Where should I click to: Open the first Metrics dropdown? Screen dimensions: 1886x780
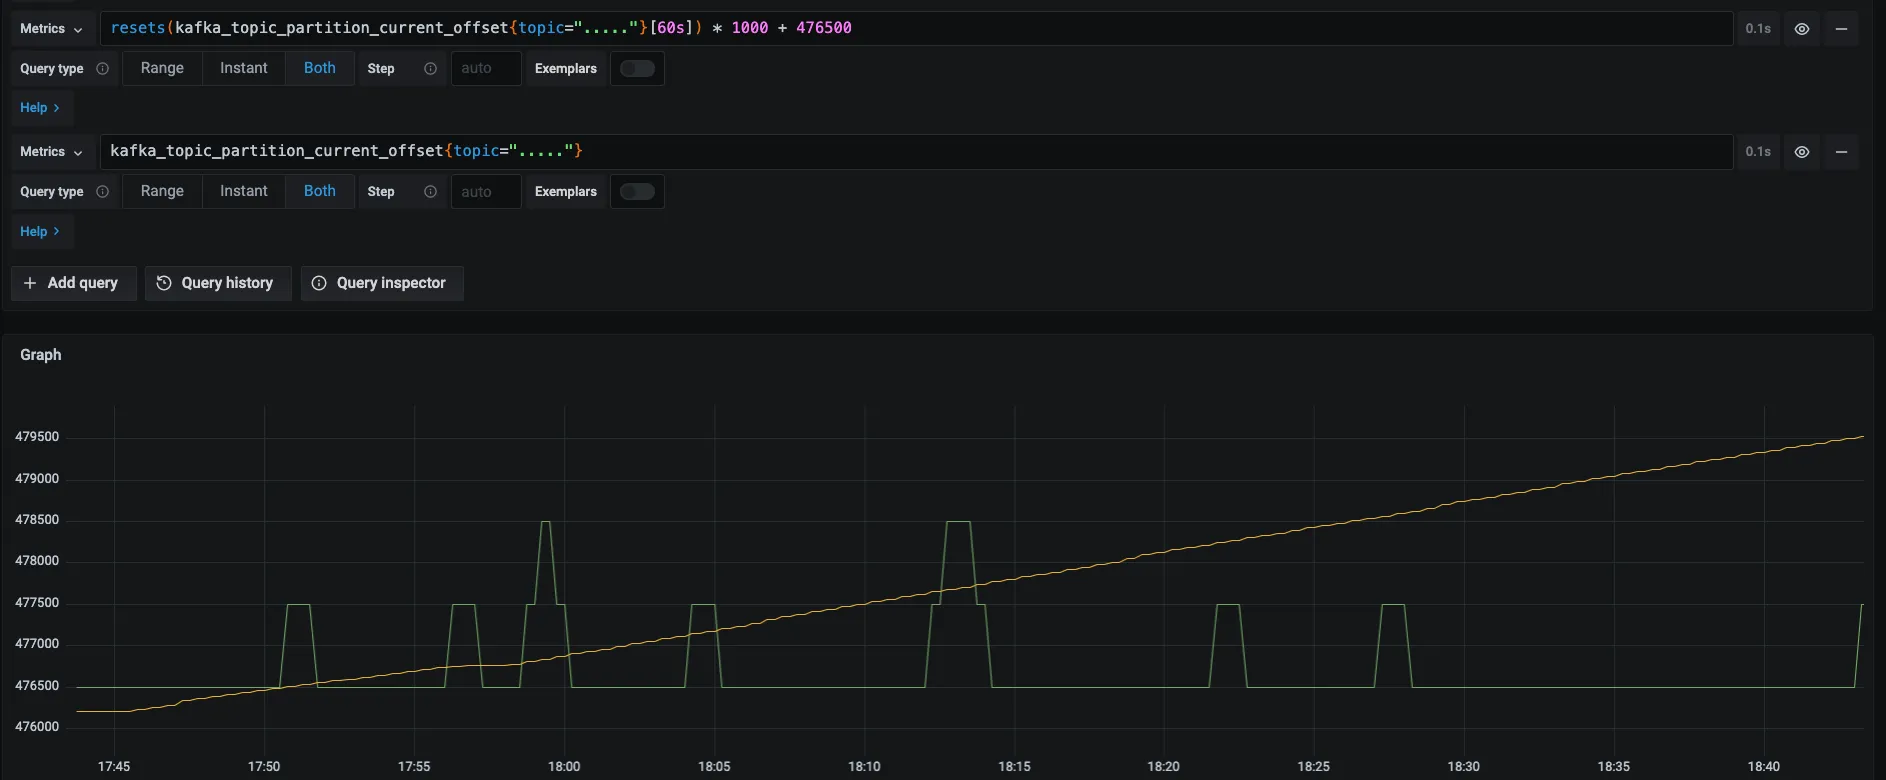click(x=52, y=29)
